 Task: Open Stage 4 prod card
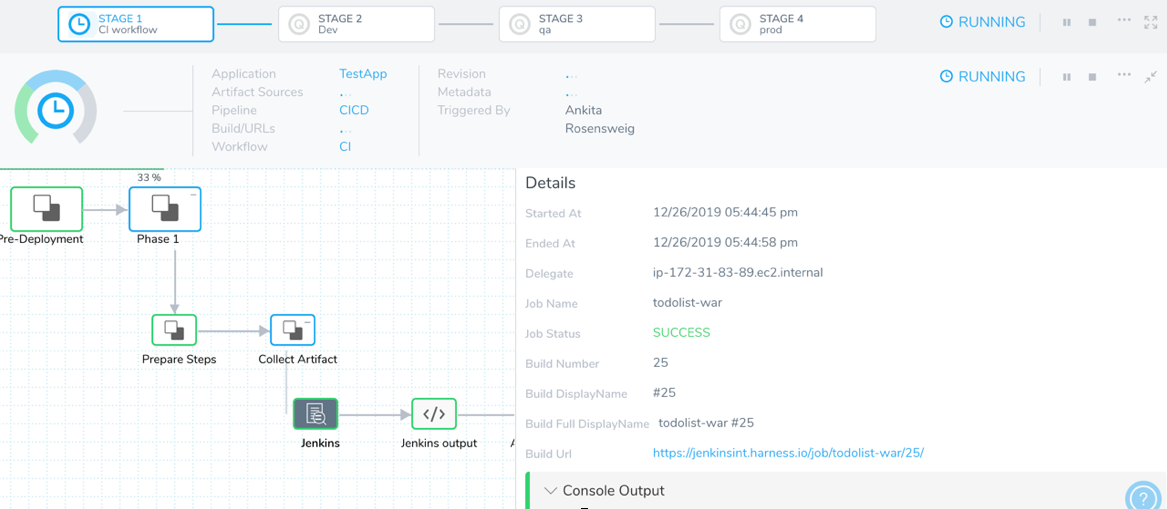[x=798, y=25]
